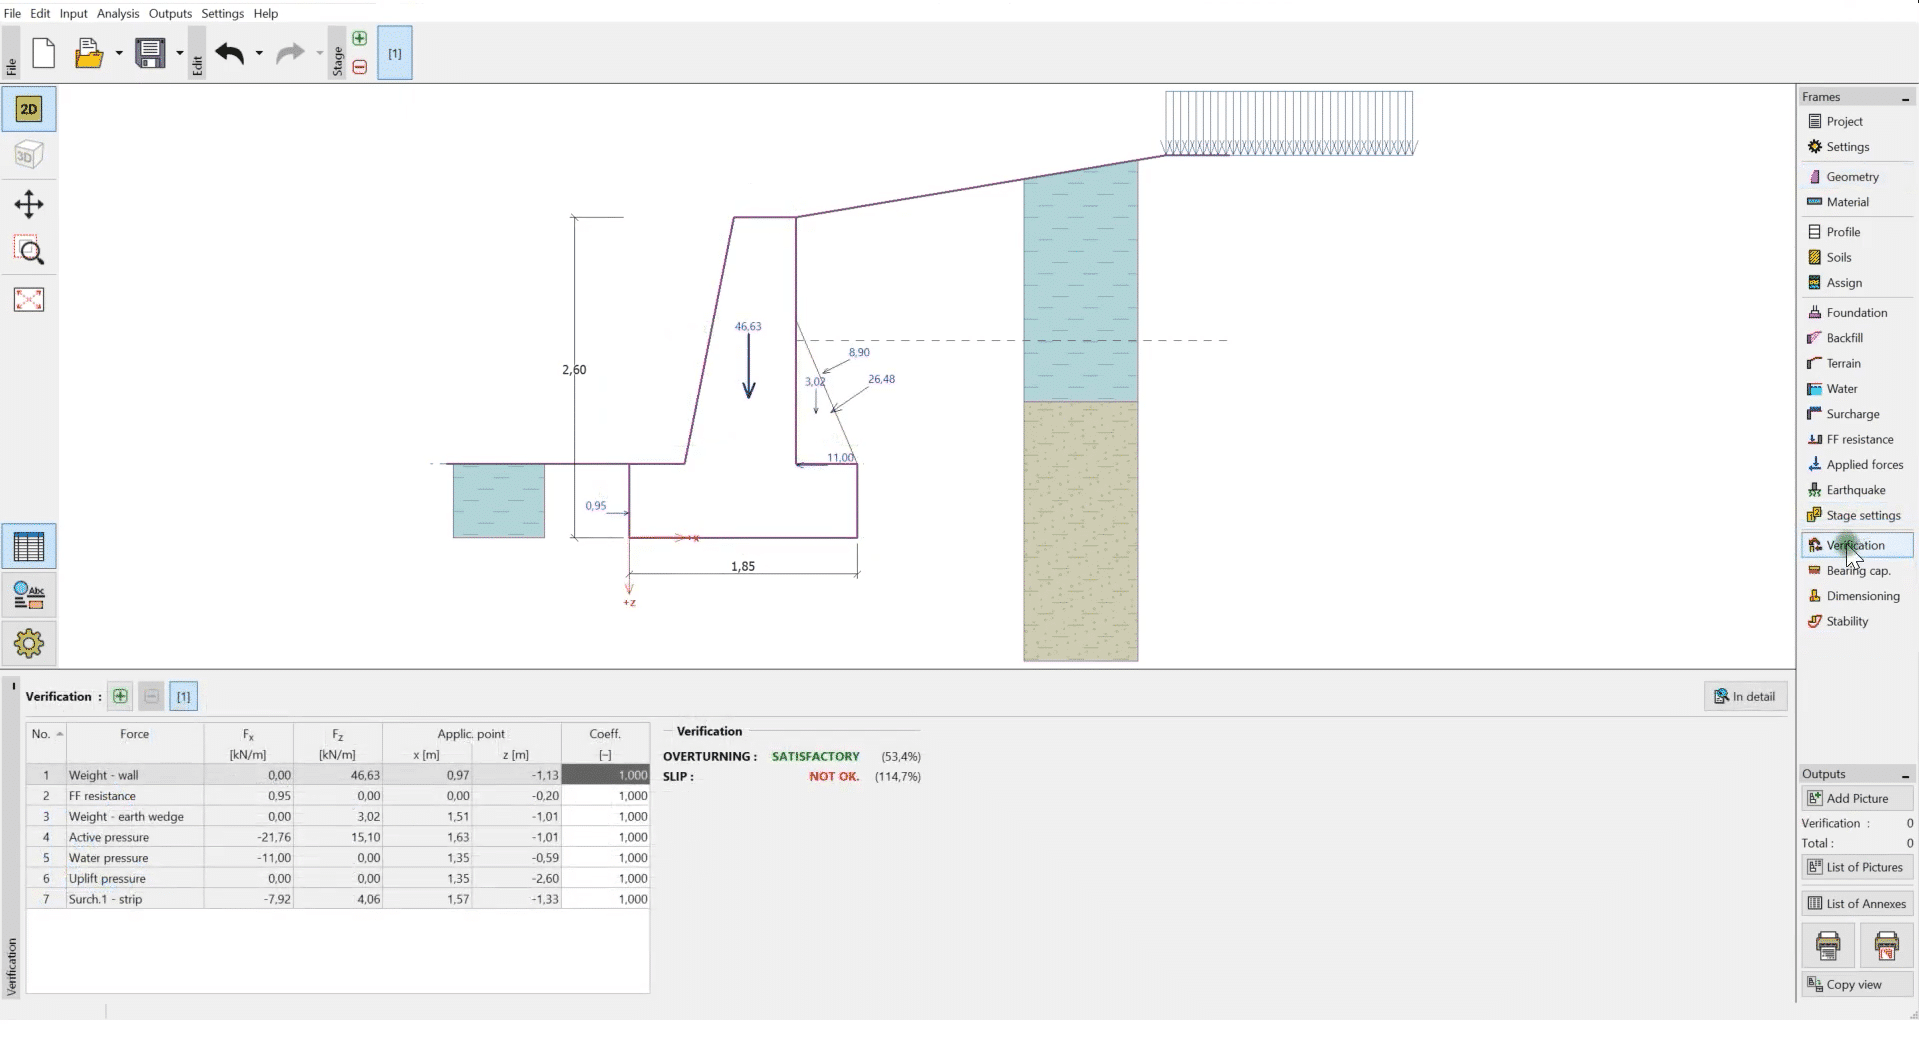The width and height of the screenshot is (1919, 1039).
Task: Add a construction stage with green plus
Action: coord(360,38)
